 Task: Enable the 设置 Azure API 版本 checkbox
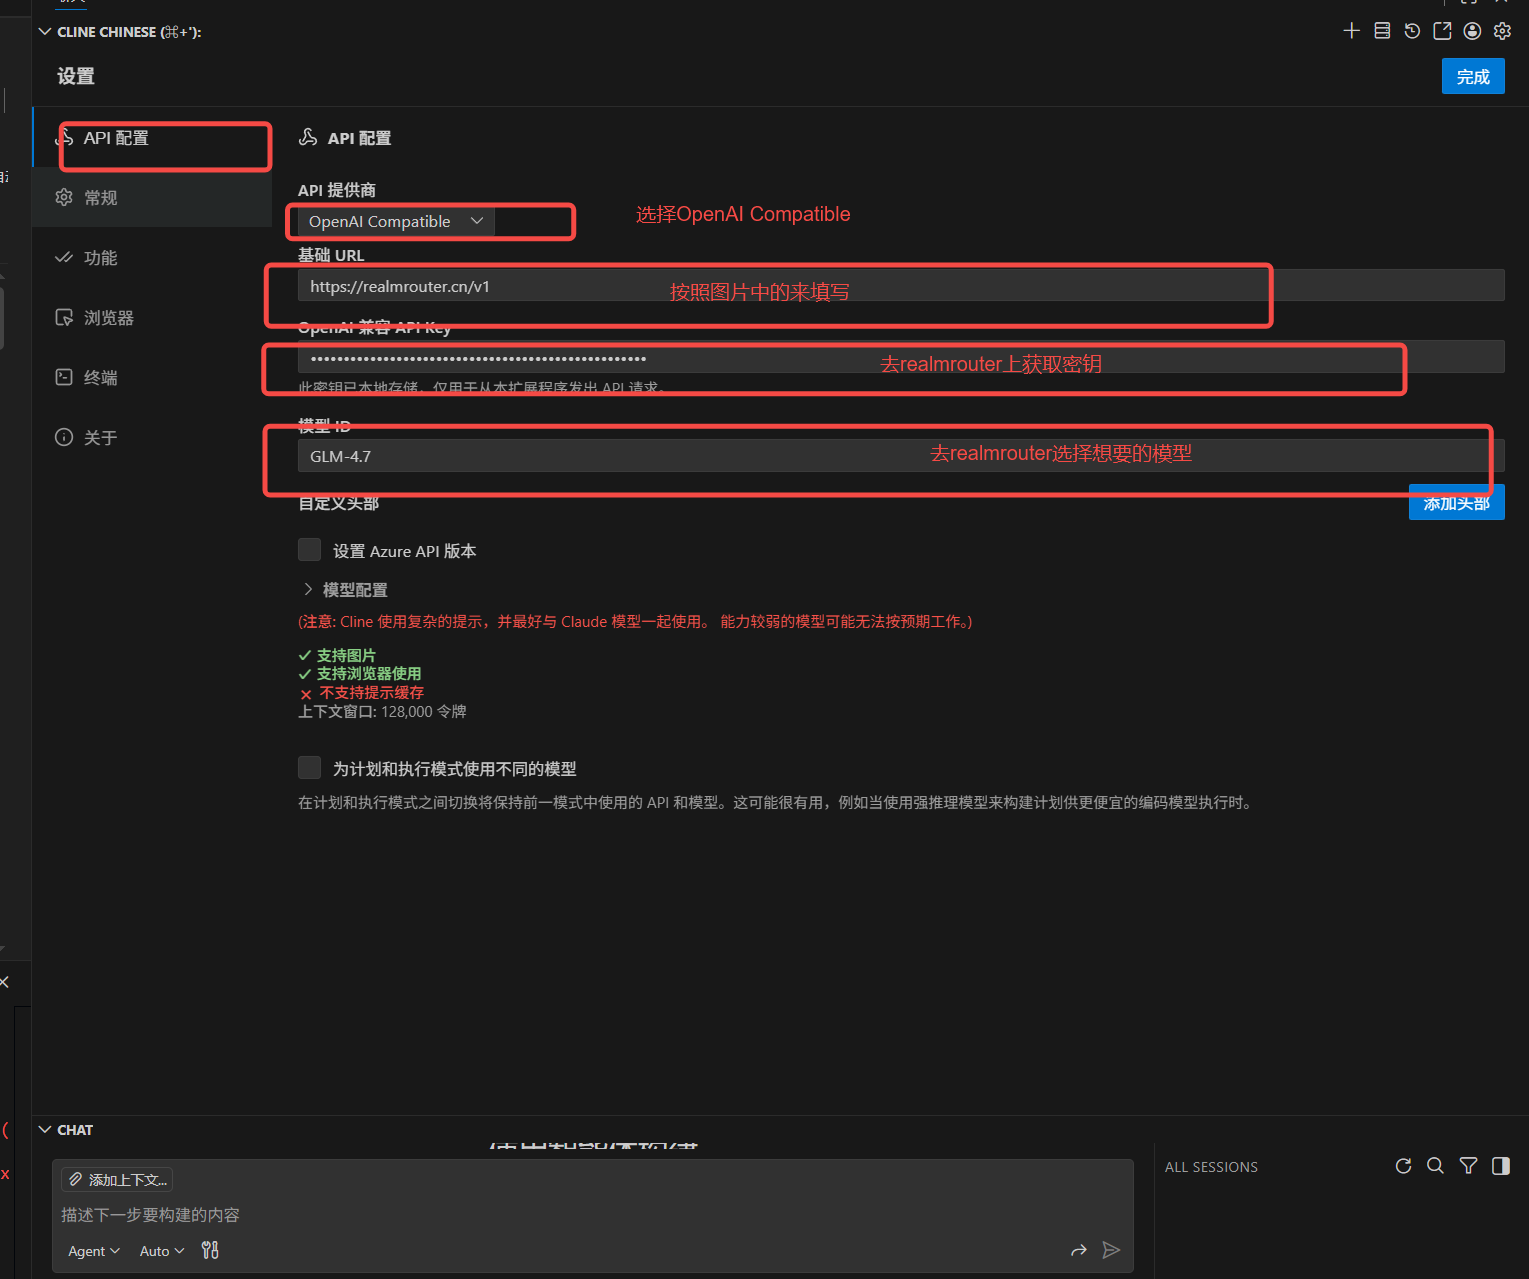310,550
